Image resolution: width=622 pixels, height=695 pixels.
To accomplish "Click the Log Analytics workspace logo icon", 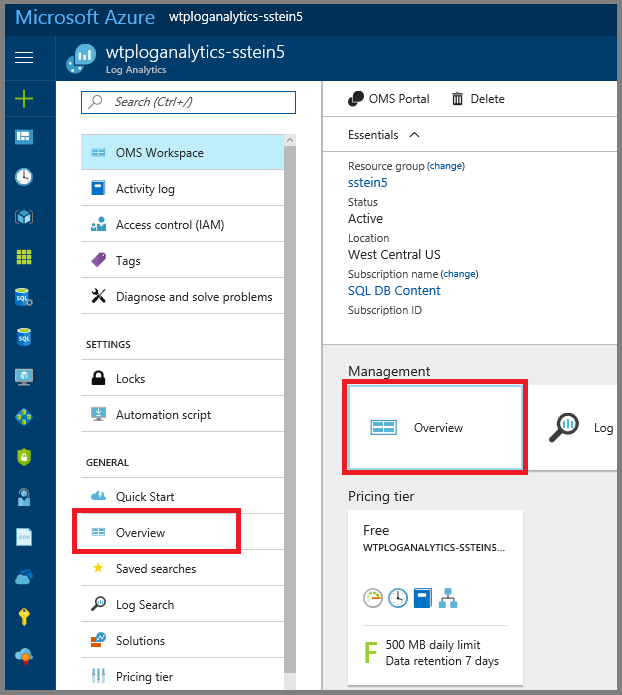I will (x=81, y=59).
